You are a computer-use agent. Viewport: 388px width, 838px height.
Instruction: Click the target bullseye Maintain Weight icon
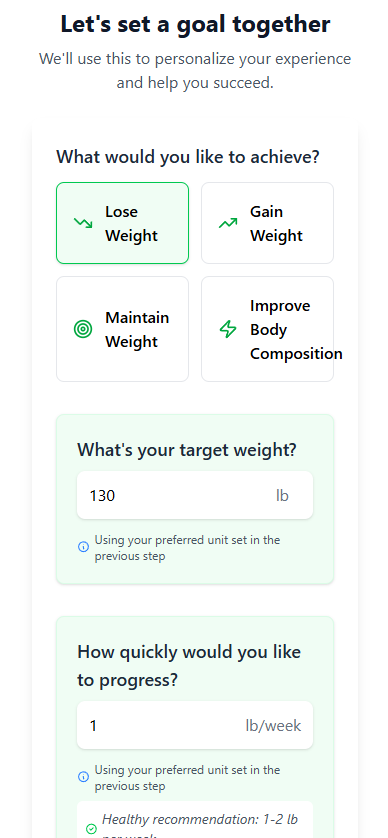[83, 329]
